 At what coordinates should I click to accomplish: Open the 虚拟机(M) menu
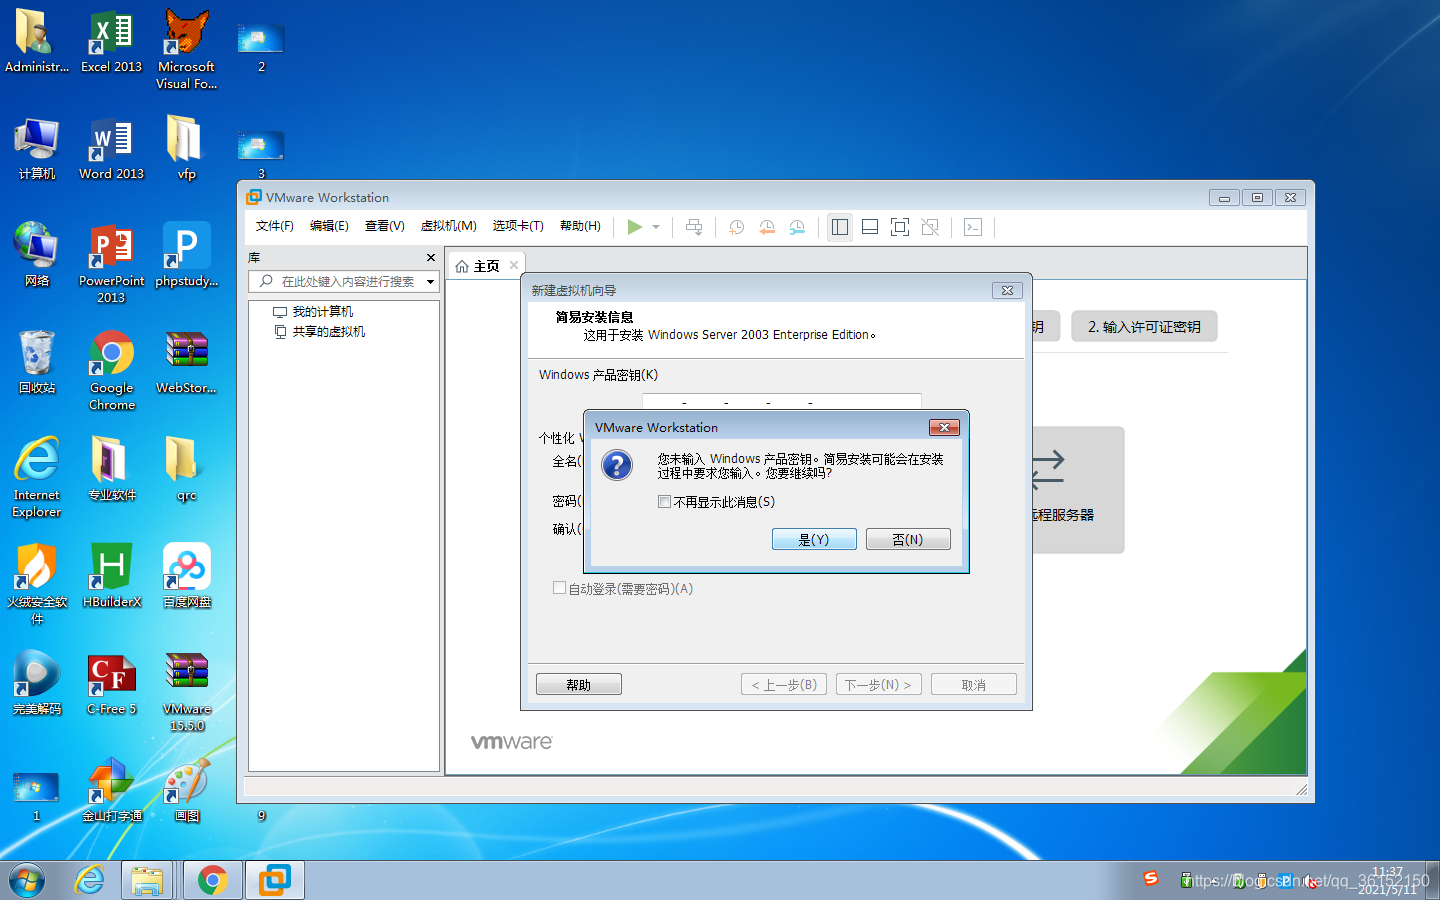tap(449, 226)
